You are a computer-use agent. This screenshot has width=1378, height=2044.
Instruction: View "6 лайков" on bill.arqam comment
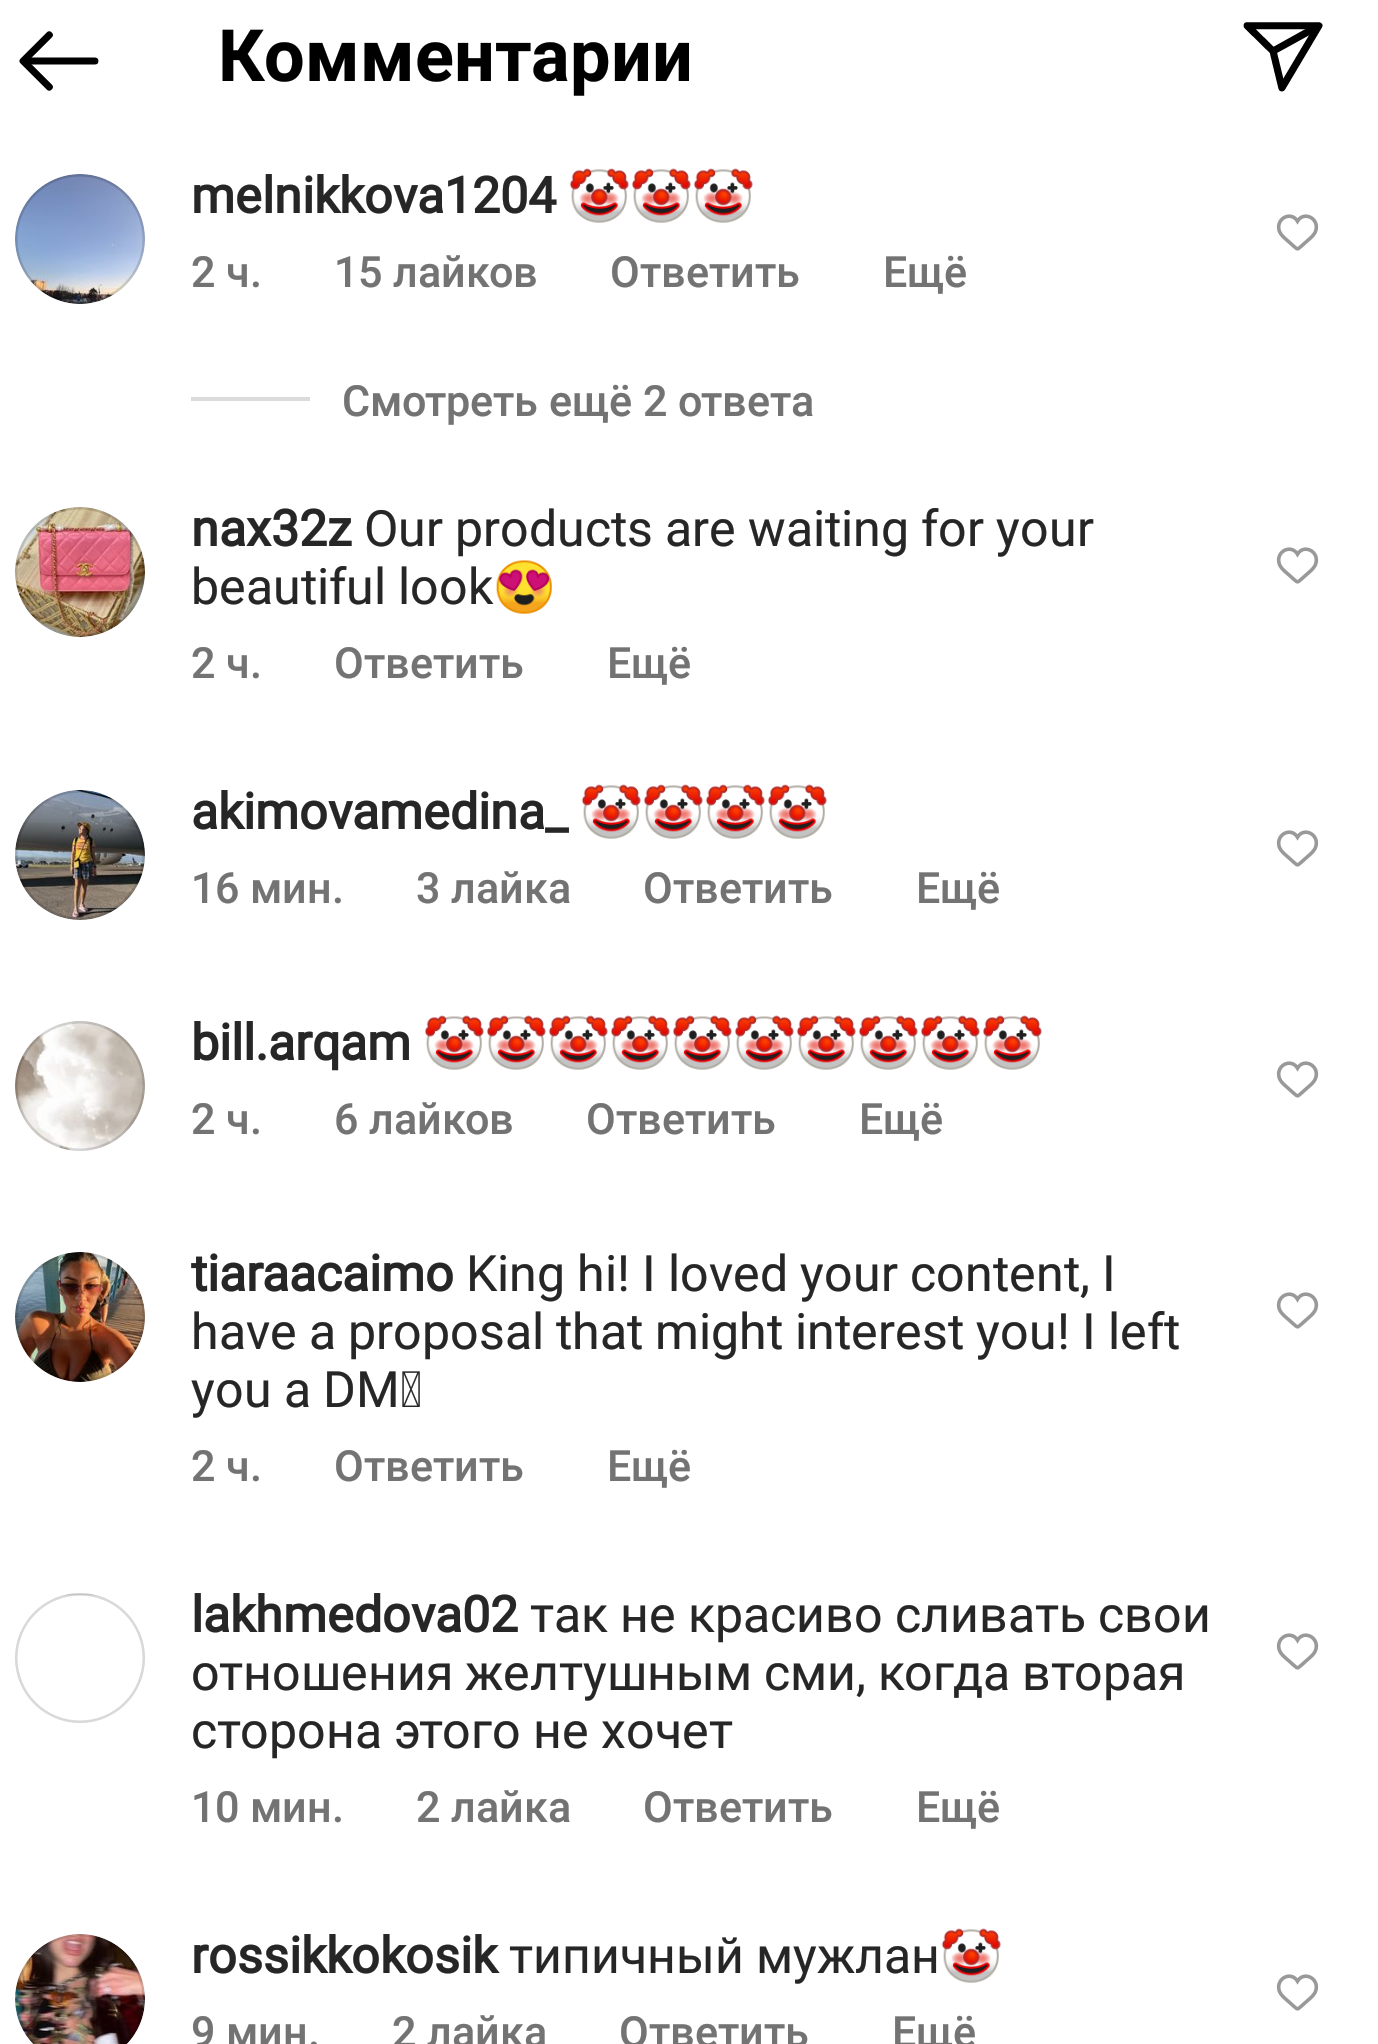(x=423, y=1120)
